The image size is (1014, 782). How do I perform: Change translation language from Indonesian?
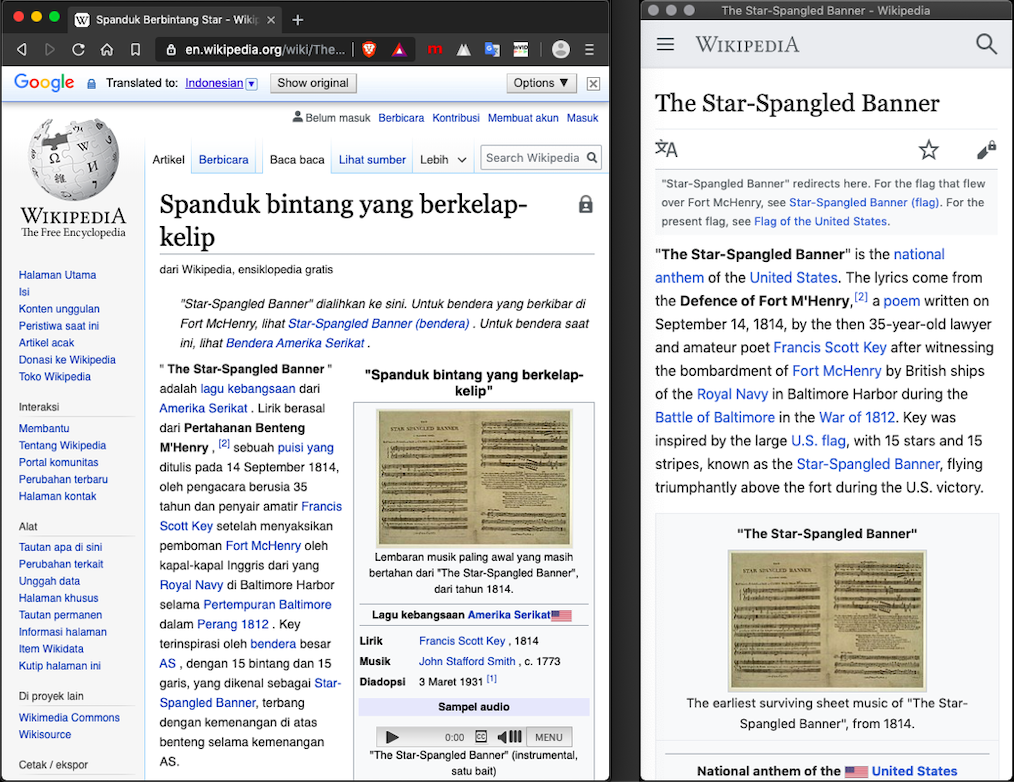pyautogui.click(x=221, y=83)
